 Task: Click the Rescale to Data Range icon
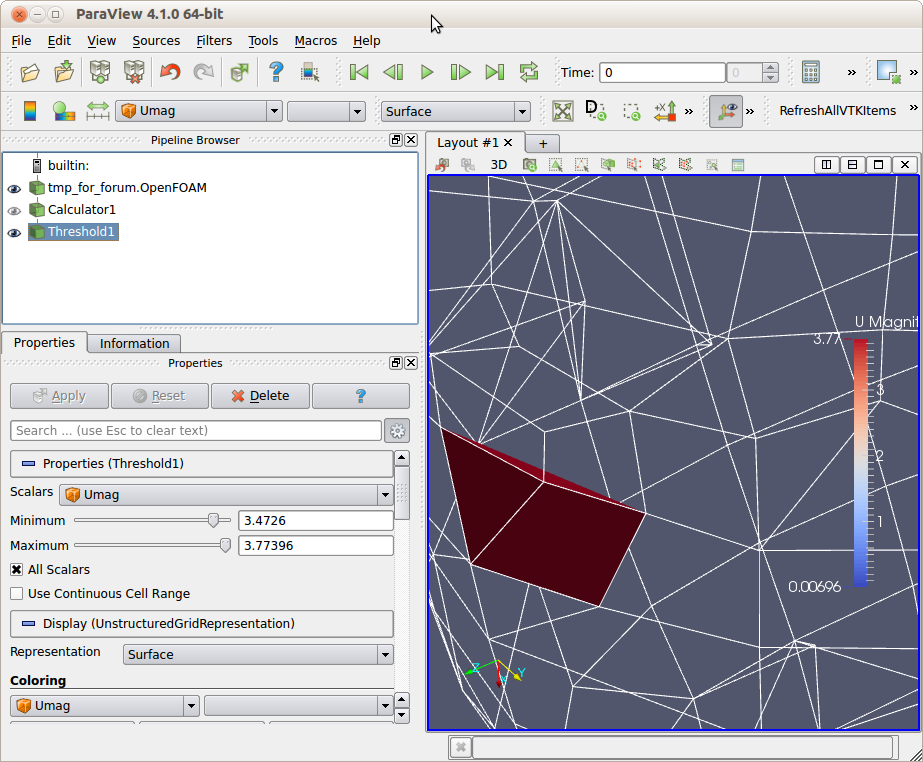click(x=97, y=111)
